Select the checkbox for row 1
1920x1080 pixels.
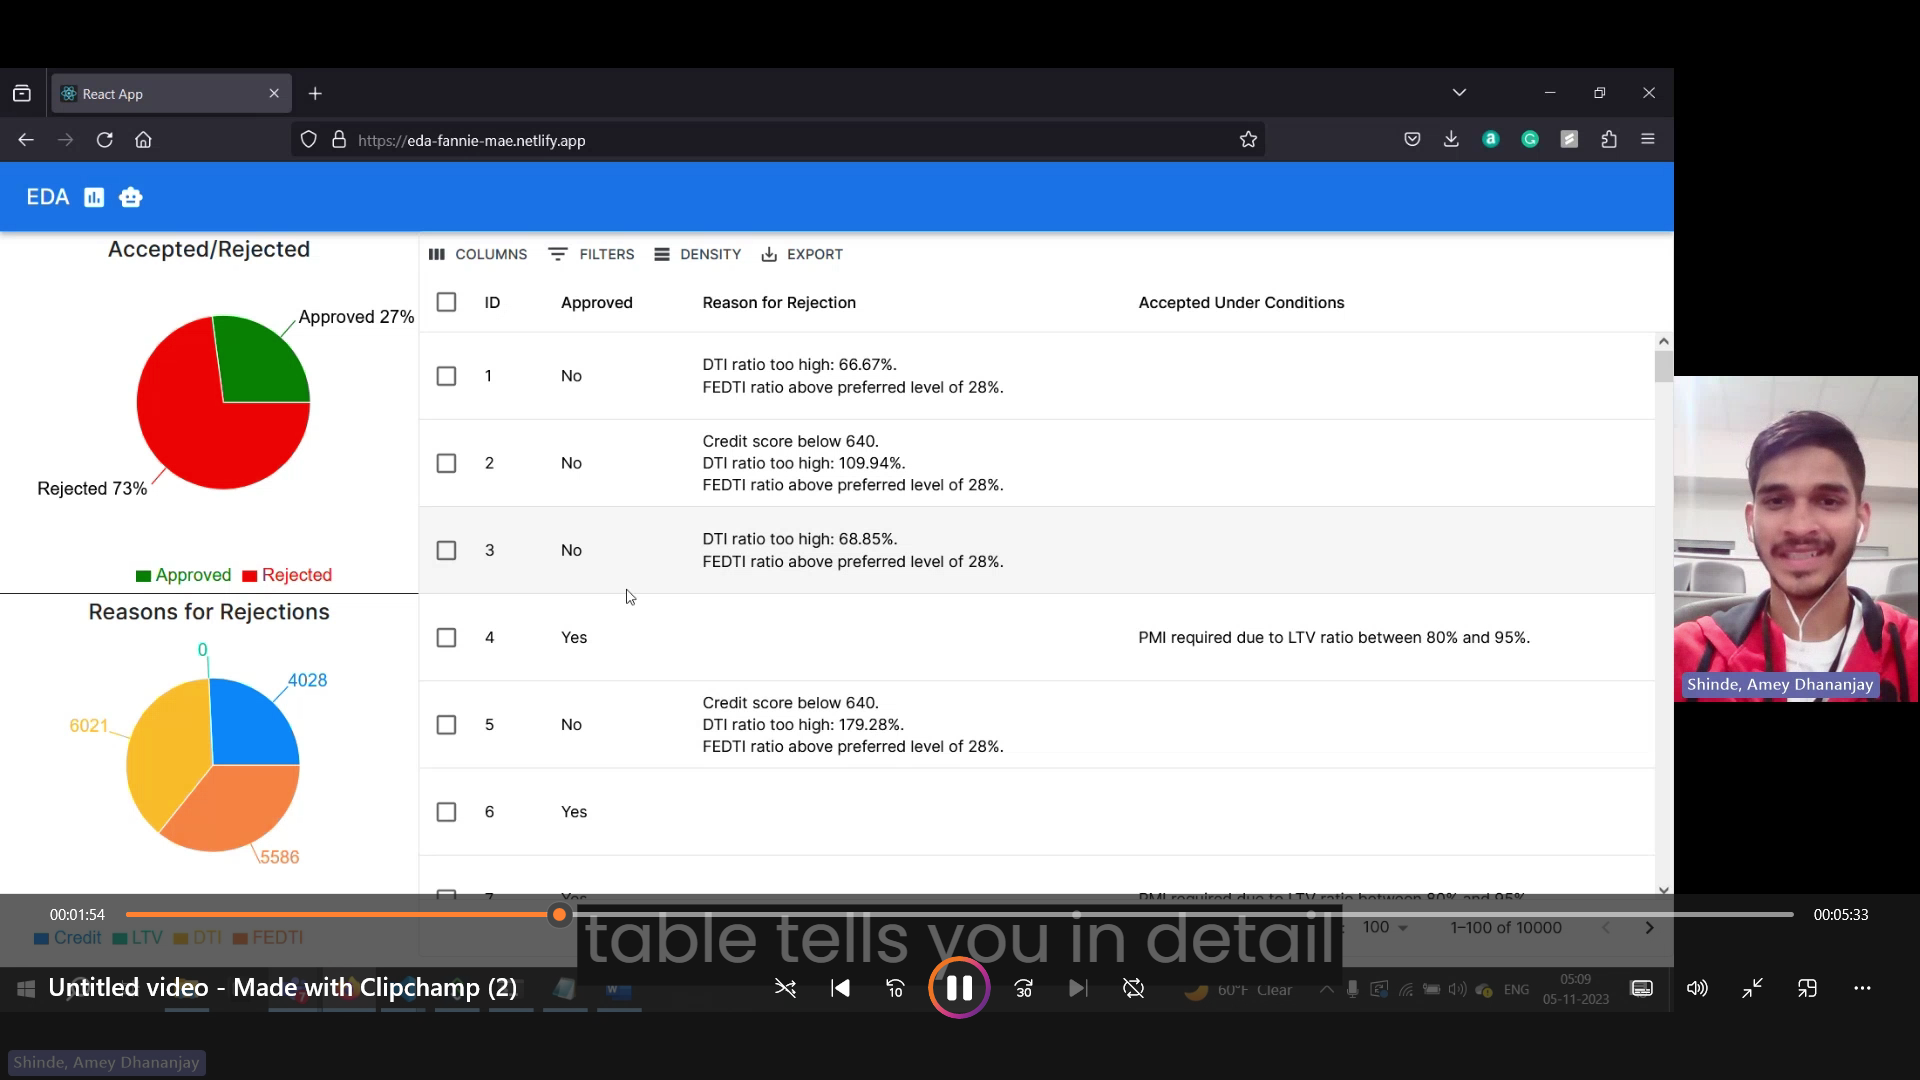446,376
